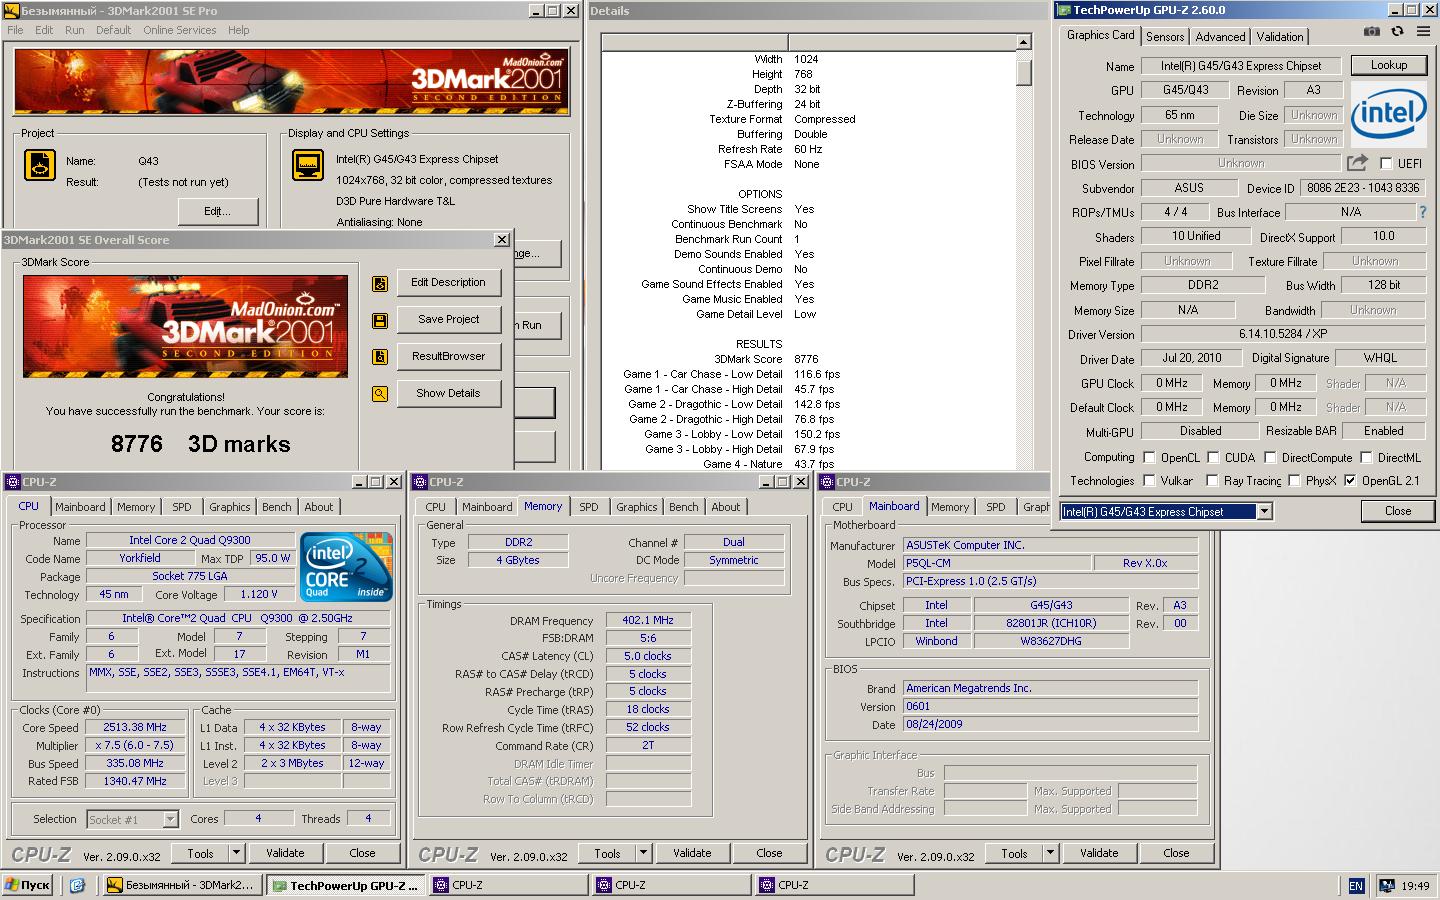Click the EN language indicator

point(1356,886)
